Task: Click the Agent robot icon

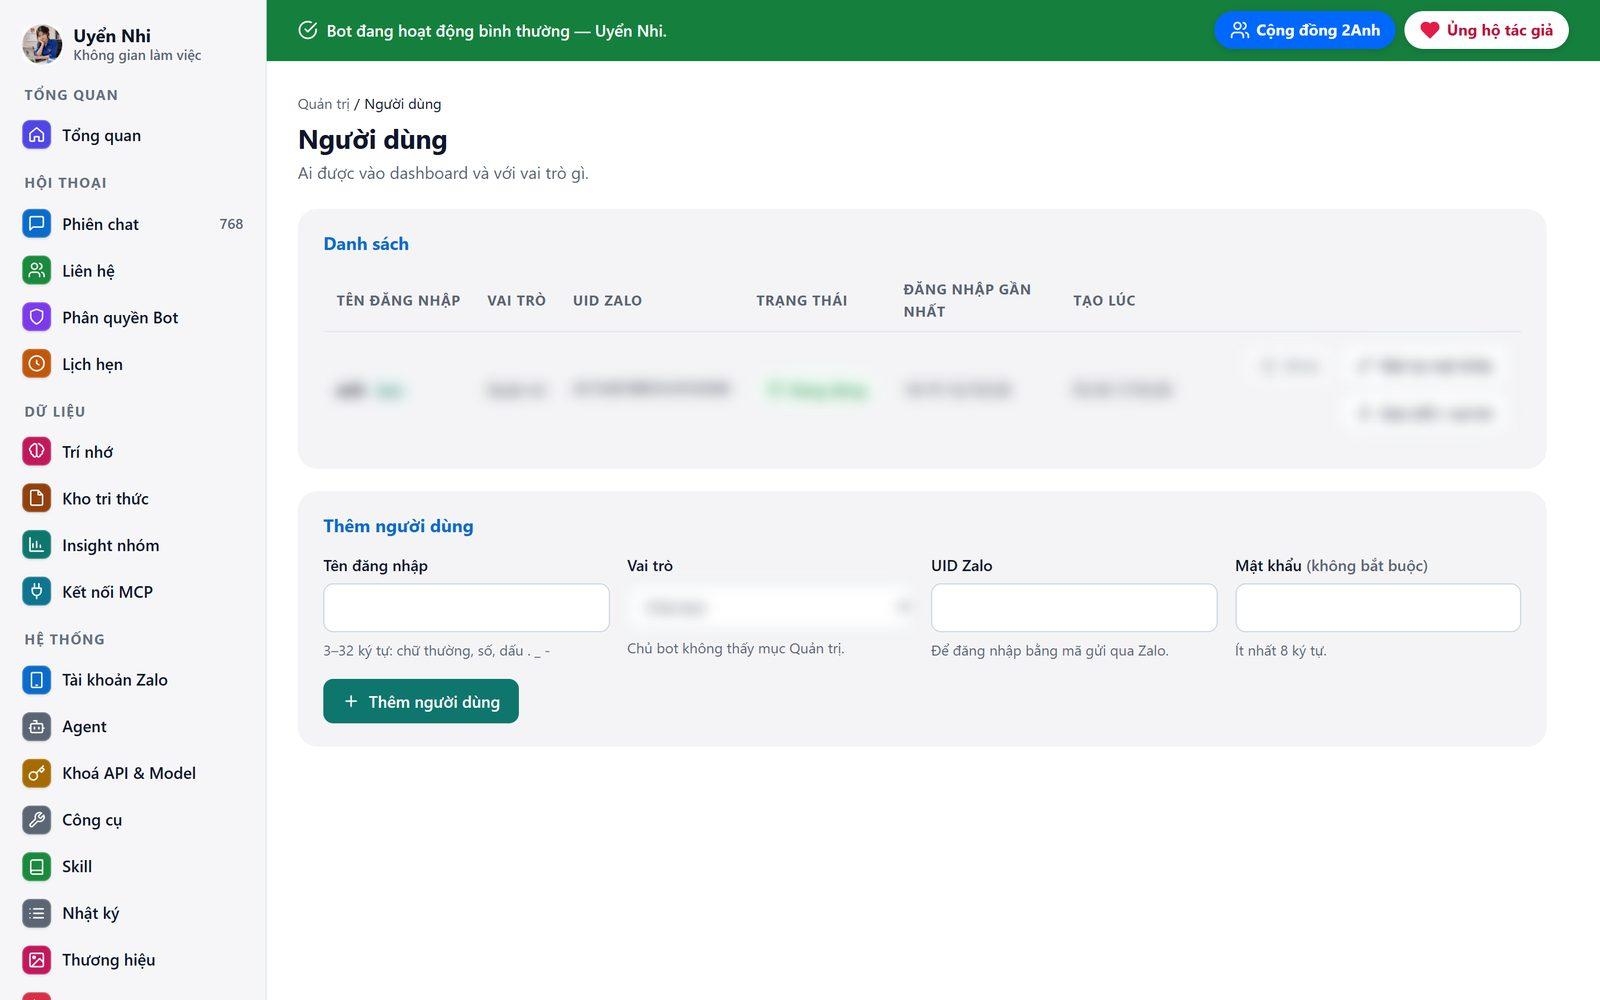Action: (37, 727)
